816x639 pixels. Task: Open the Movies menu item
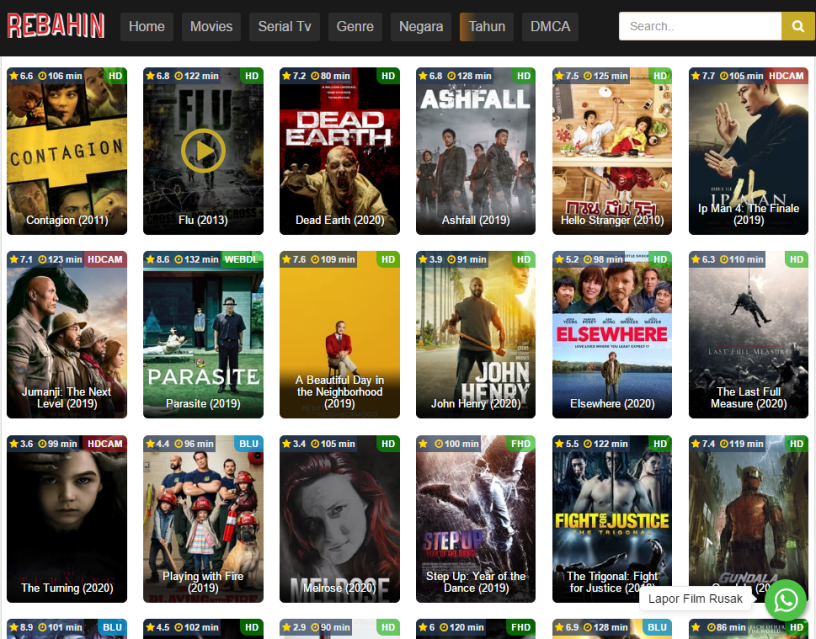tap(211, 27)
